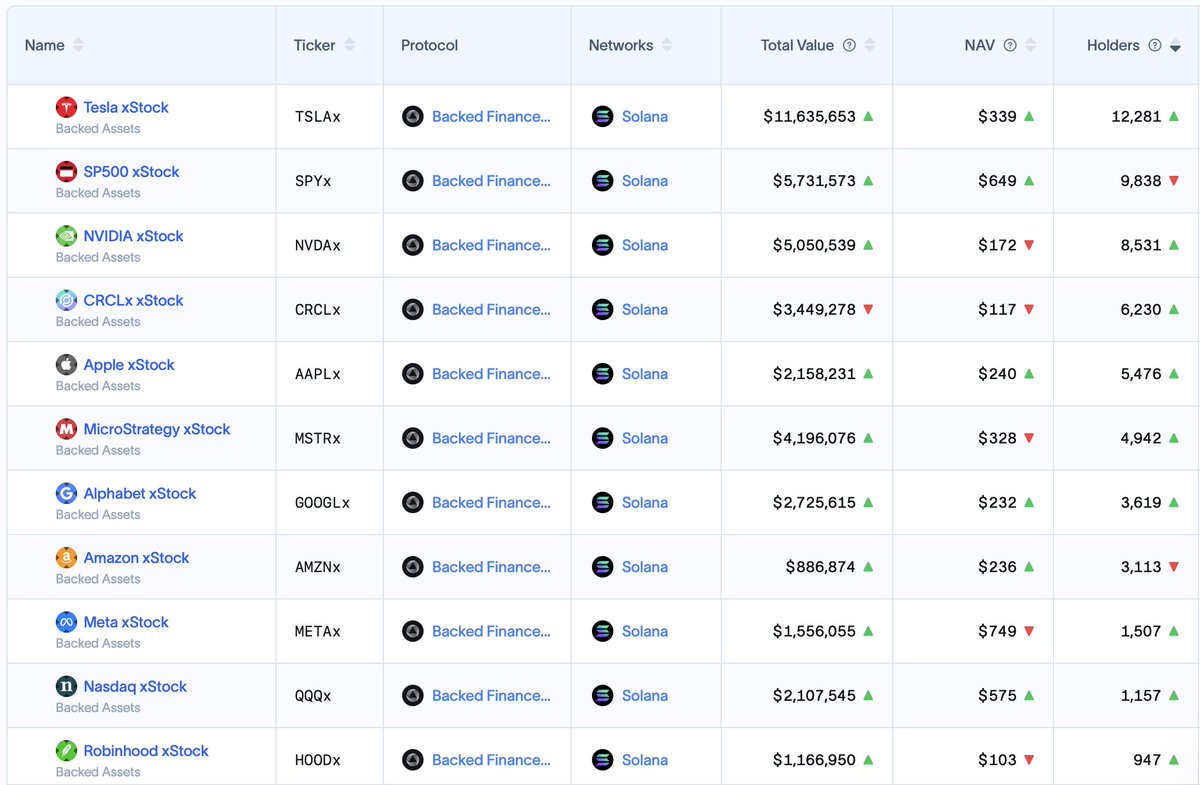Sort table by Total Value arrows
The height and width of the screenshot is (785, 1200).
[x=869, y=45]
